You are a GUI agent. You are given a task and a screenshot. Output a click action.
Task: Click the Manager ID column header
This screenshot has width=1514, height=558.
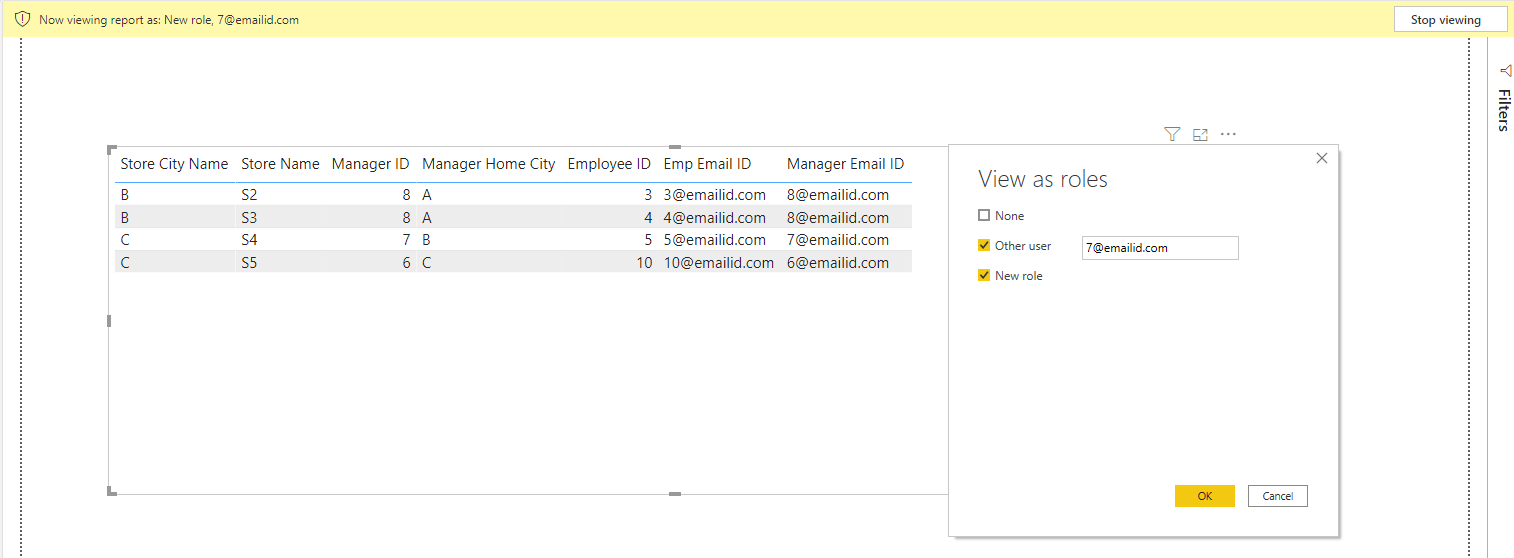click(370, 164)
